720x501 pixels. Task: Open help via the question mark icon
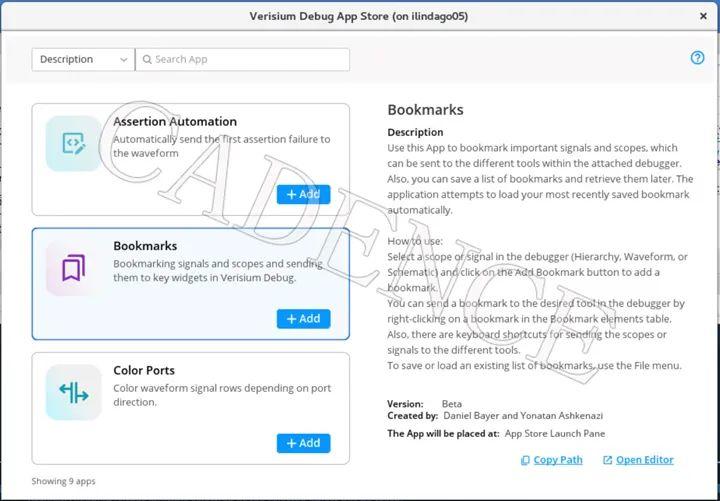pos(698,58)
